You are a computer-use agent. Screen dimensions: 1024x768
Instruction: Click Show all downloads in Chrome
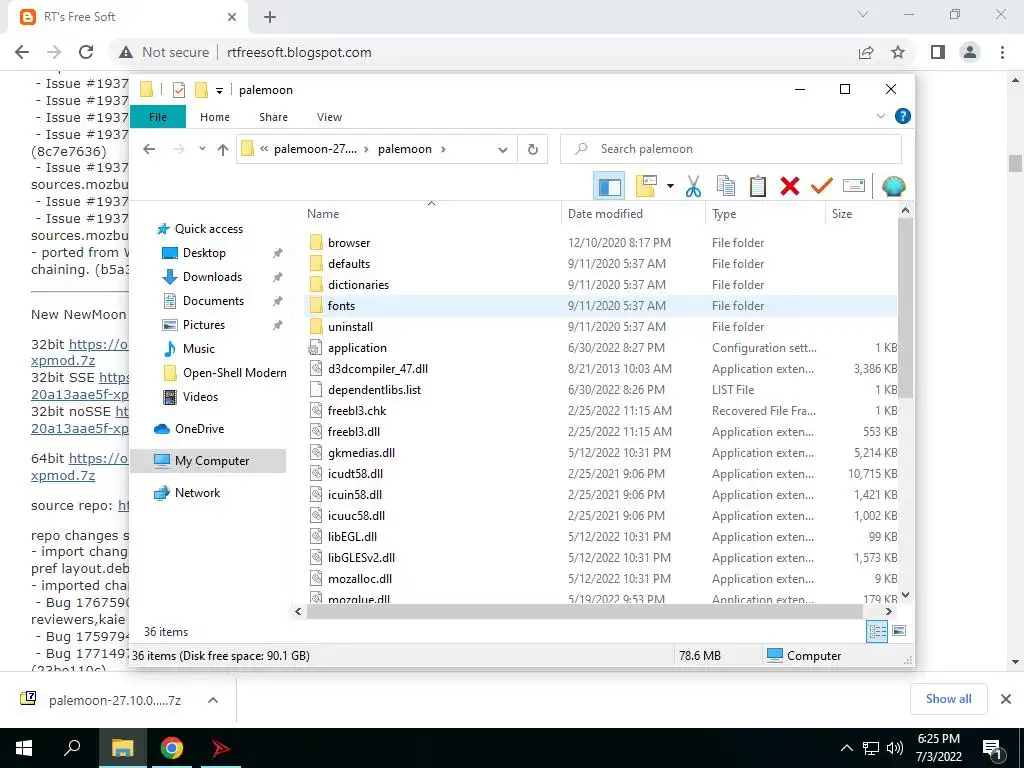coord(948,699)
